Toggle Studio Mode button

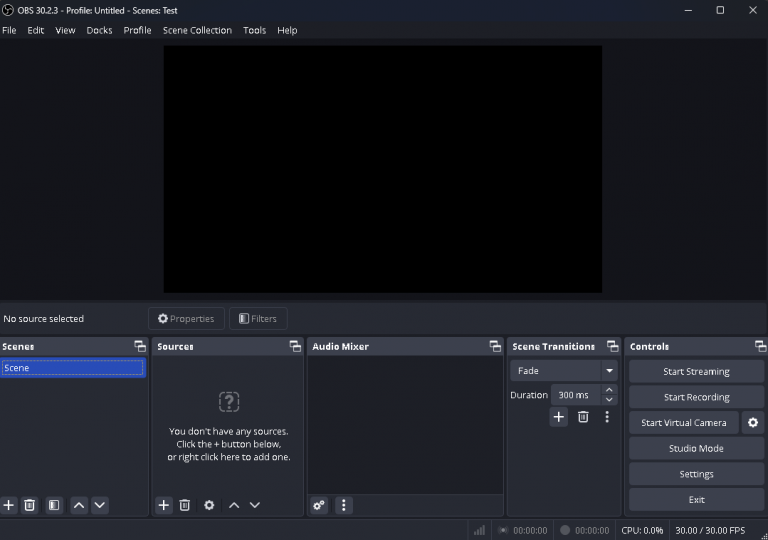[696, 448]
